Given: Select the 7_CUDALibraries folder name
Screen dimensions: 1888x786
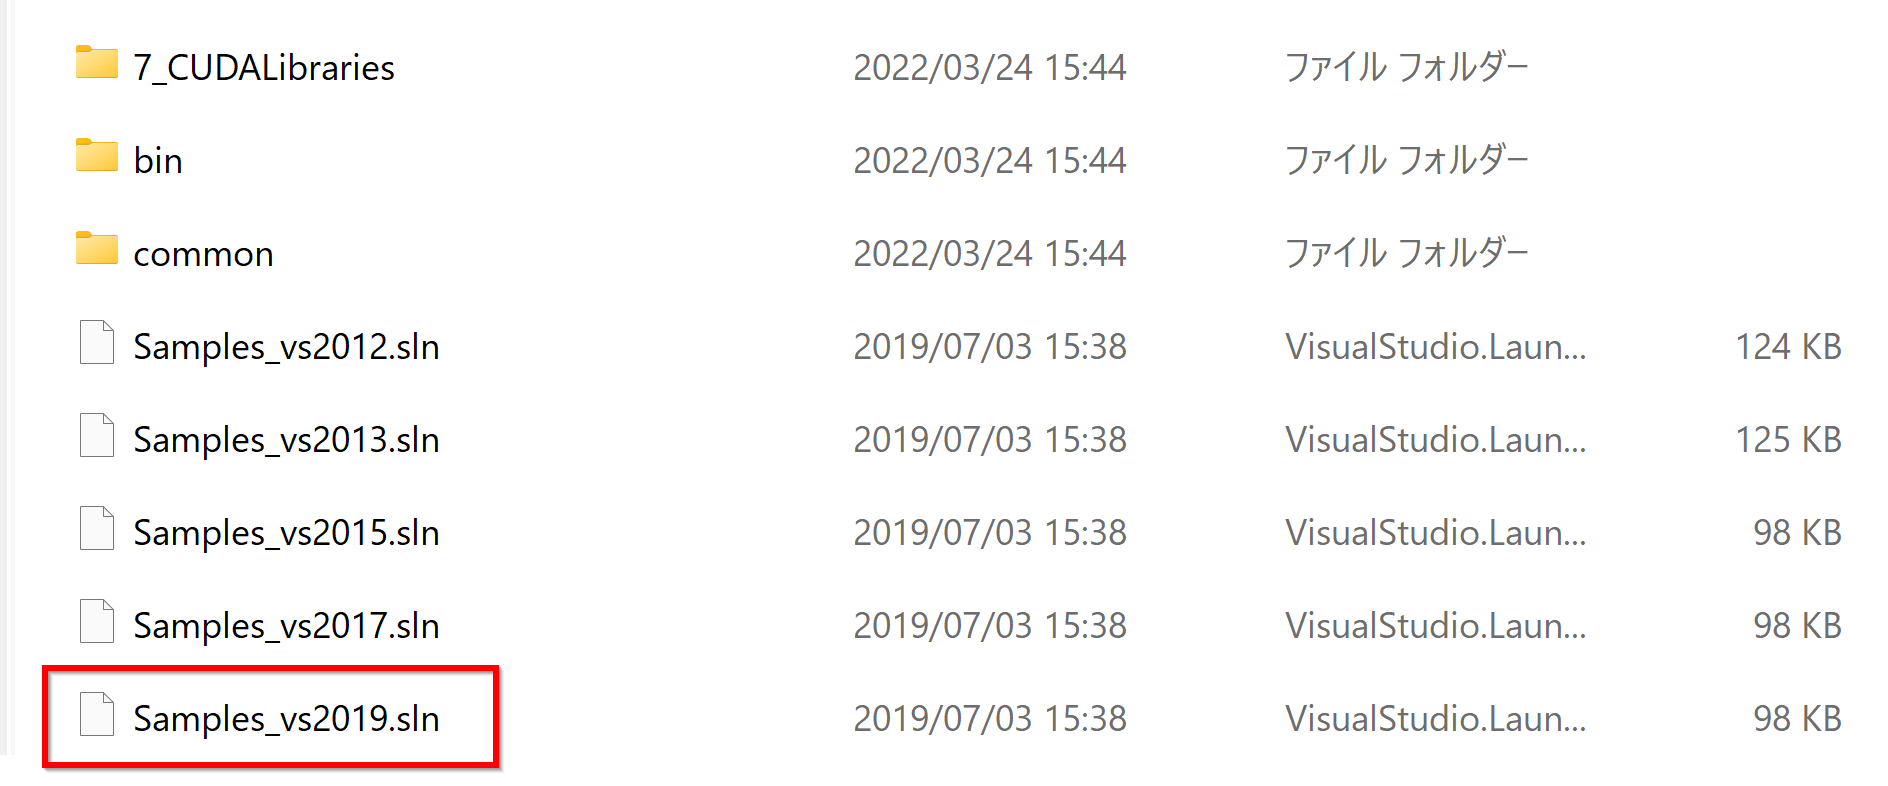Looking at the screenshot, I should [264, 68].
